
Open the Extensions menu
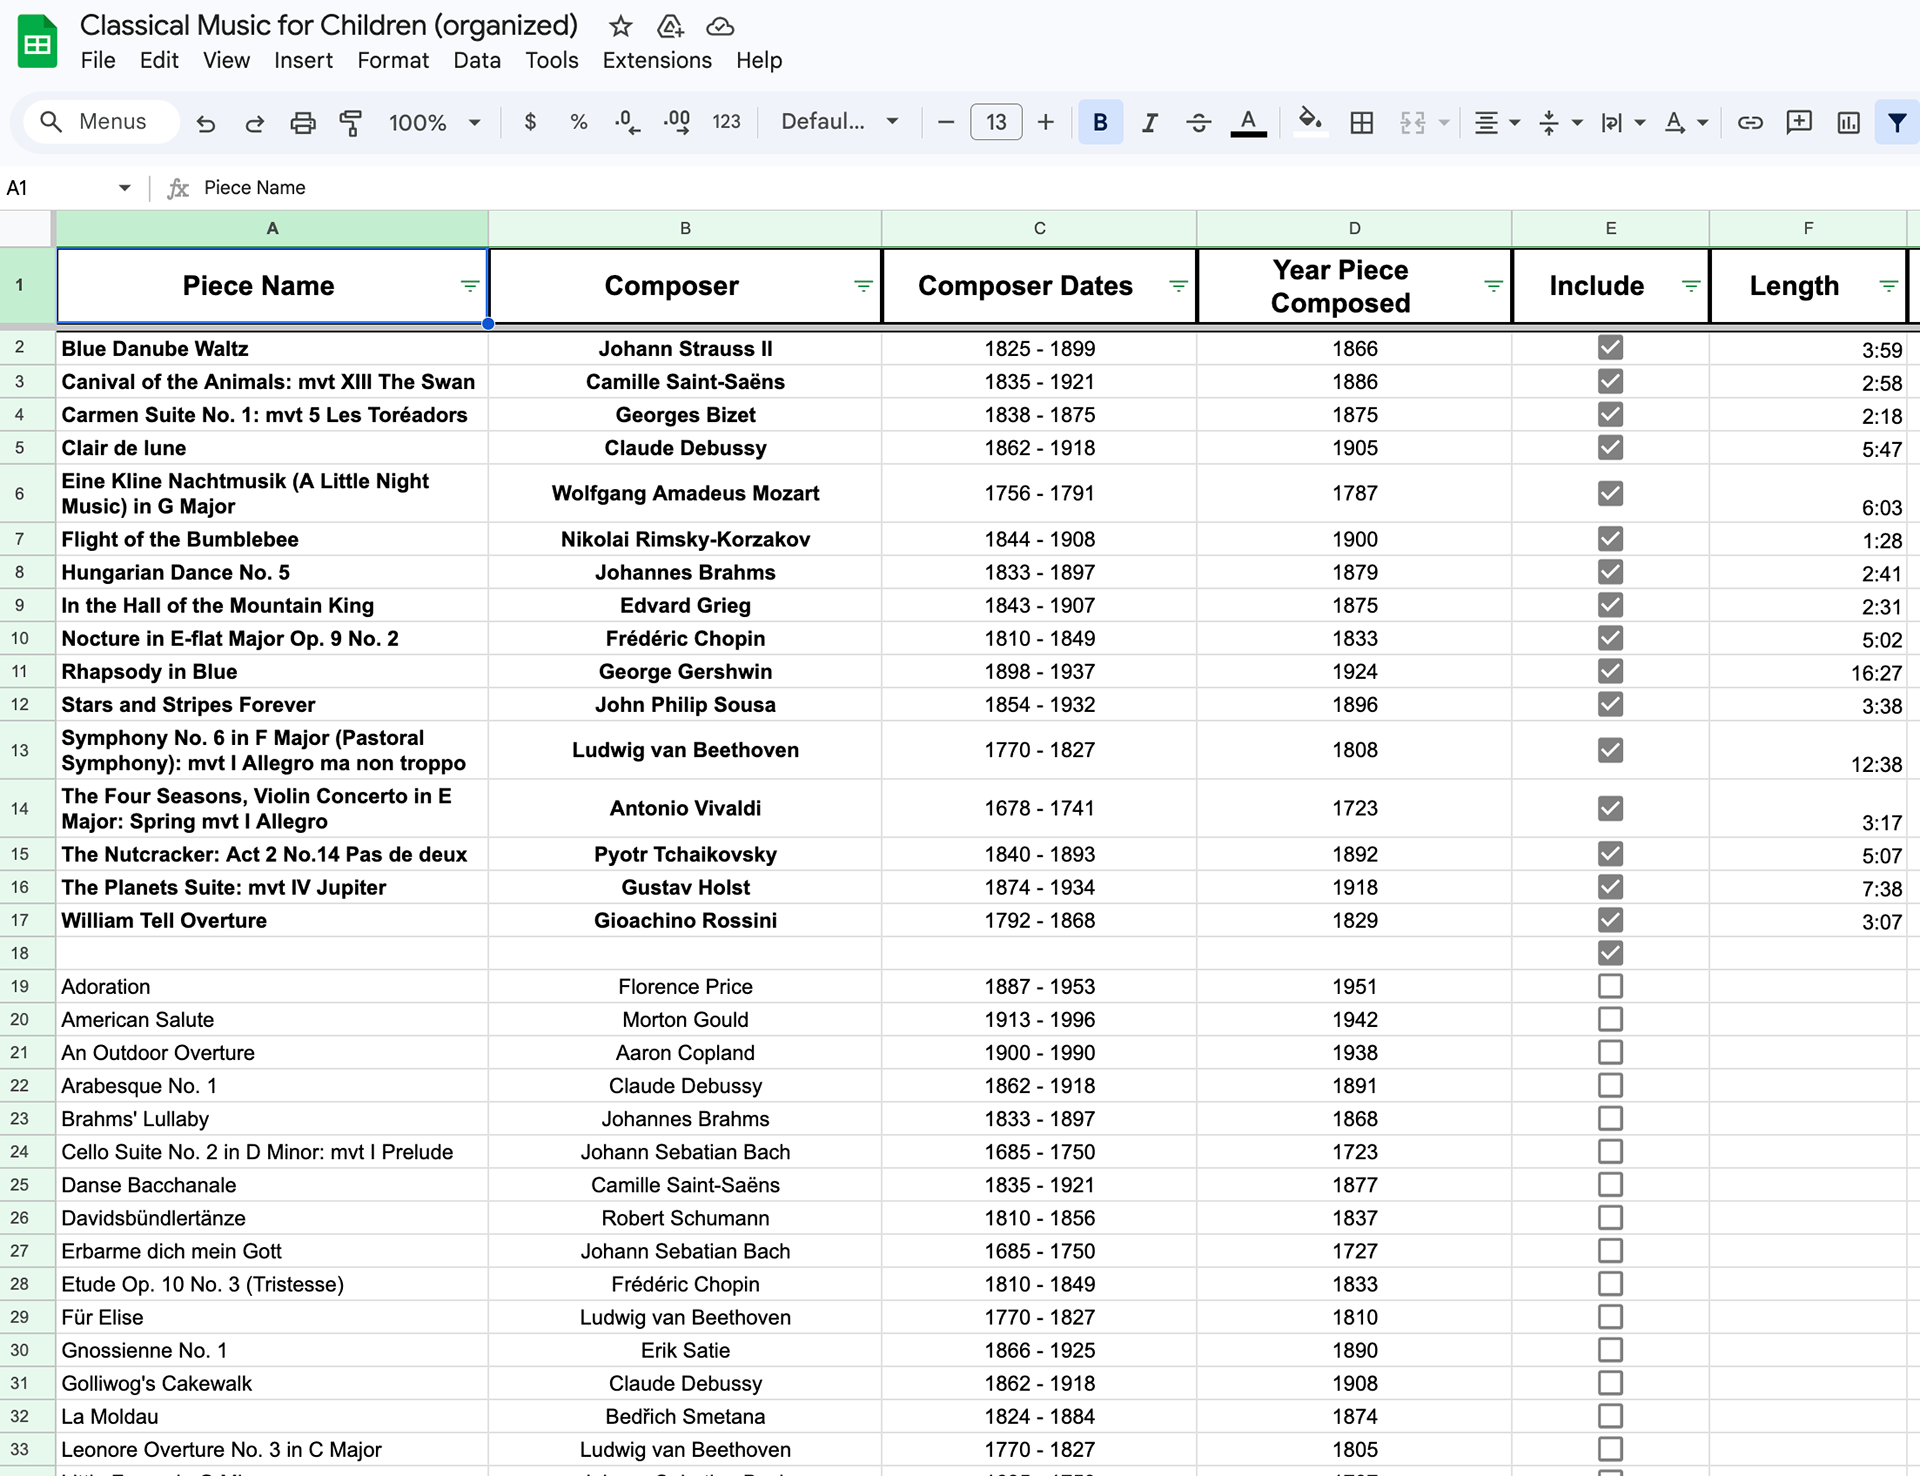pyautogui.click(x=656, y=60)
